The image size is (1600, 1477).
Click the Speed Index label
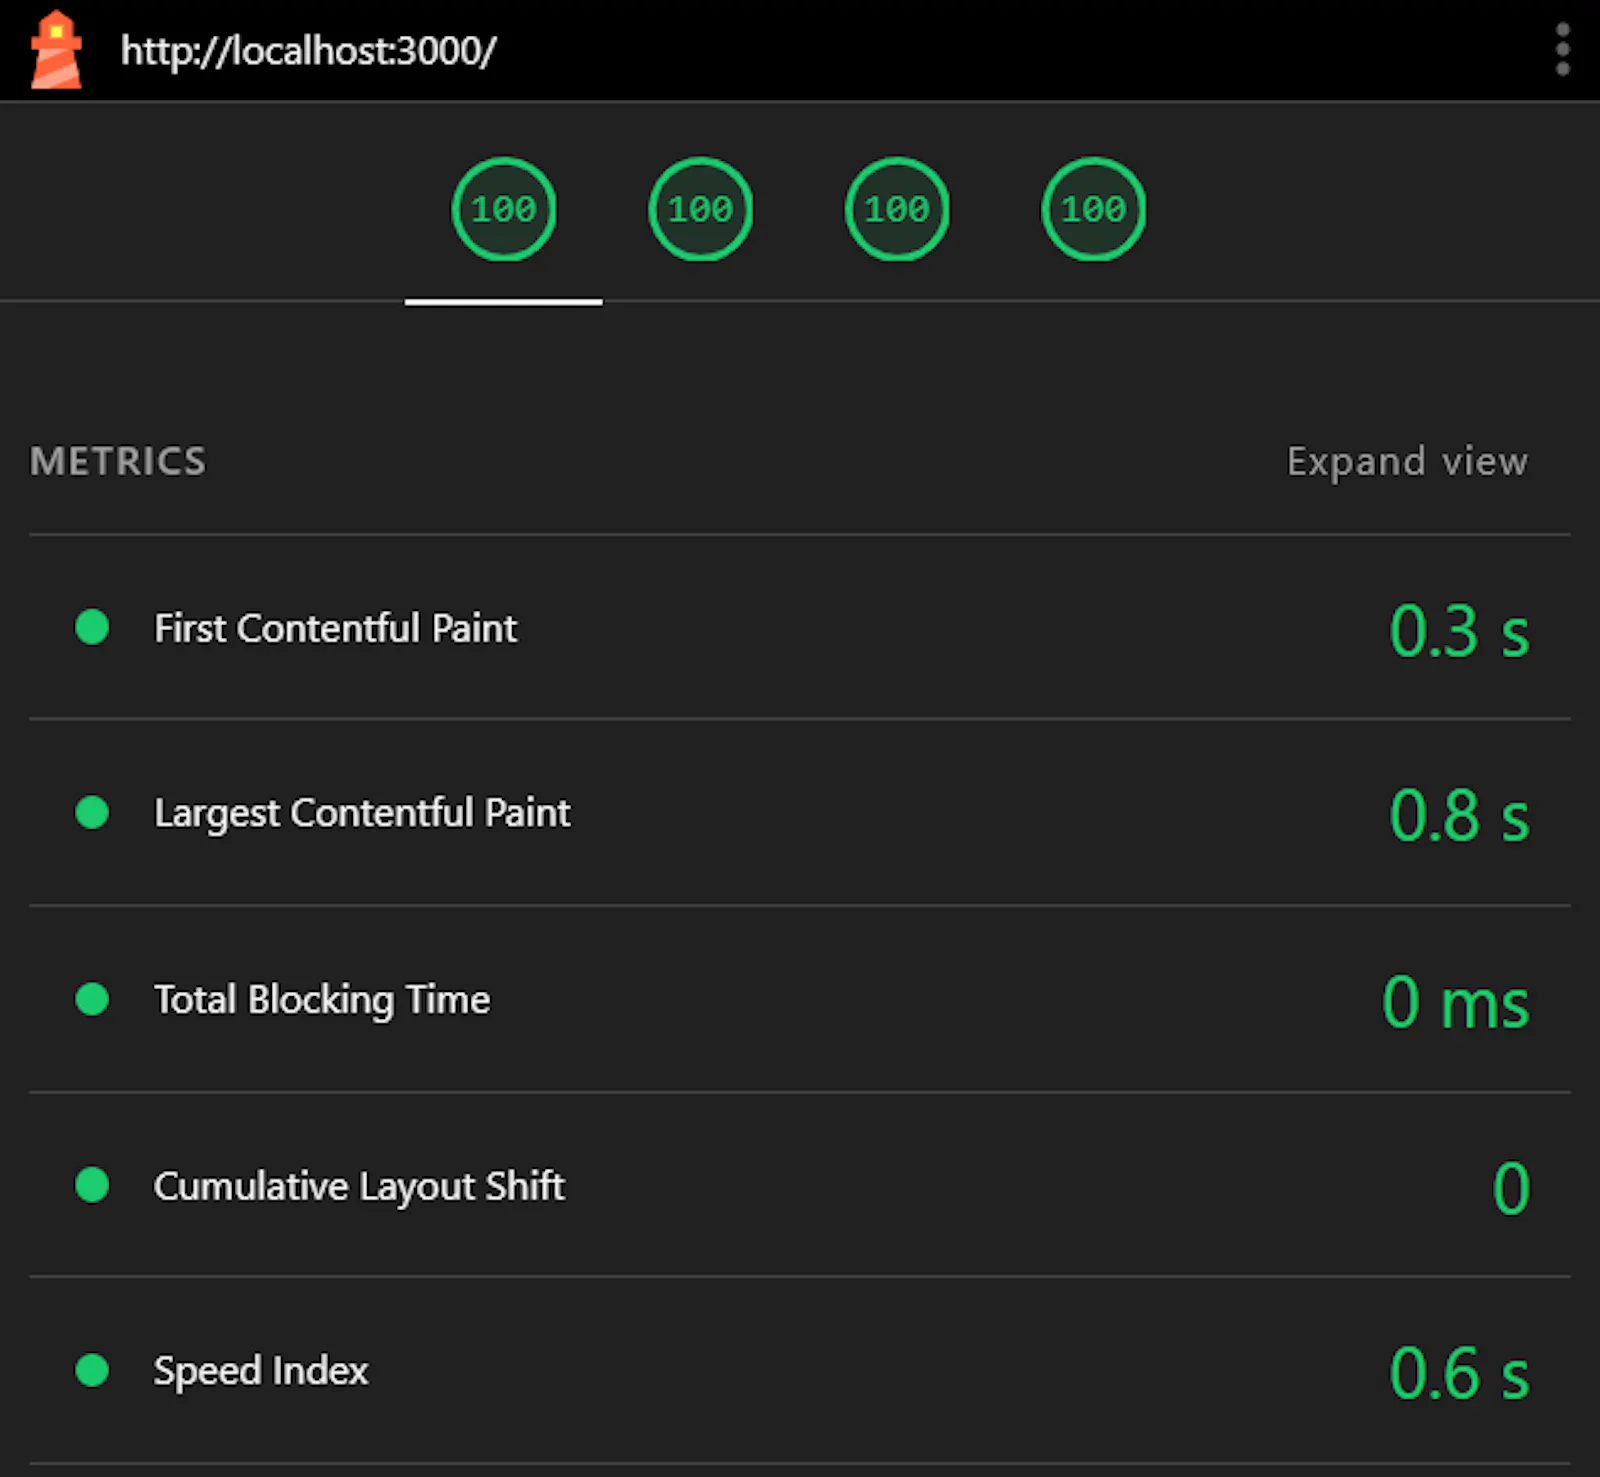pyautogui.click(x=261, y=1371)
